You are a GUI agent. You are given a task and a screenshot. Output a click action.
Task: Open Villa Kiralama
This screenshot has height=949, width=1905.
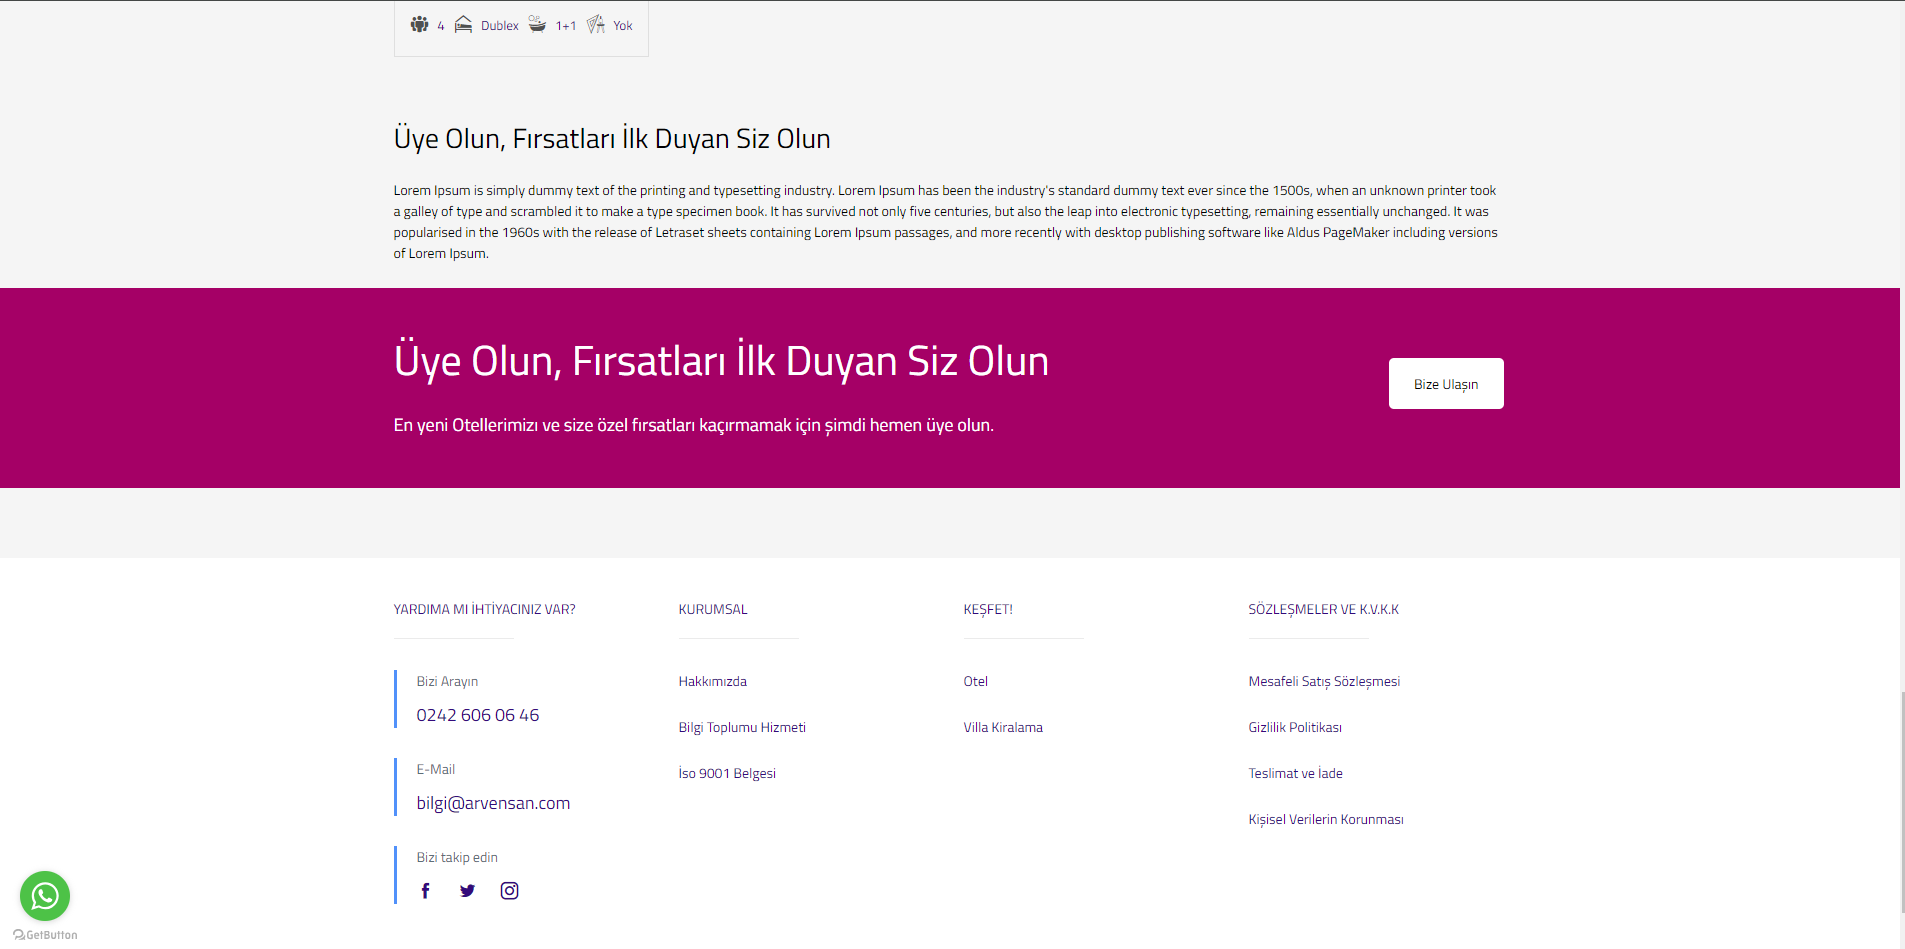tap(1002, 727)
